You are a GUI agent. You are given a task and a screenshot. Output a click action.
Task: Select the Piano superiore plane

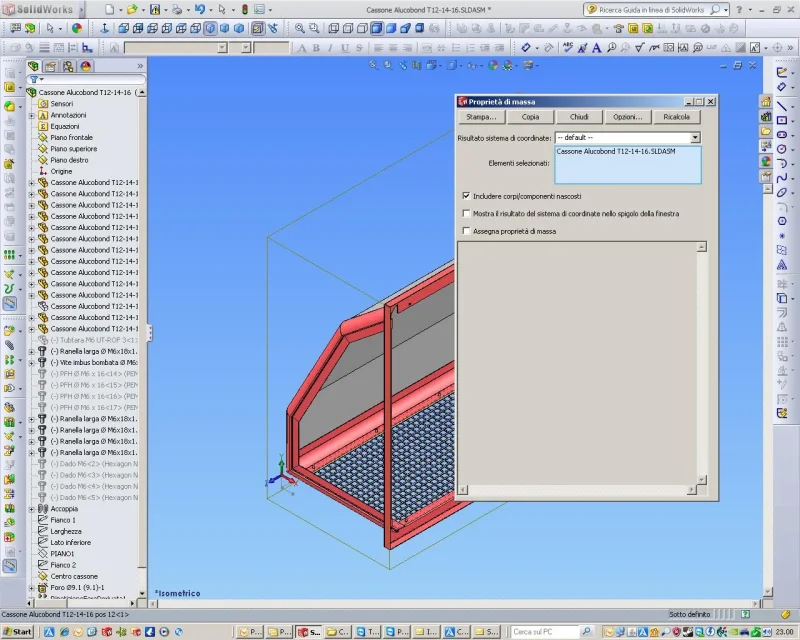point(73,149)
